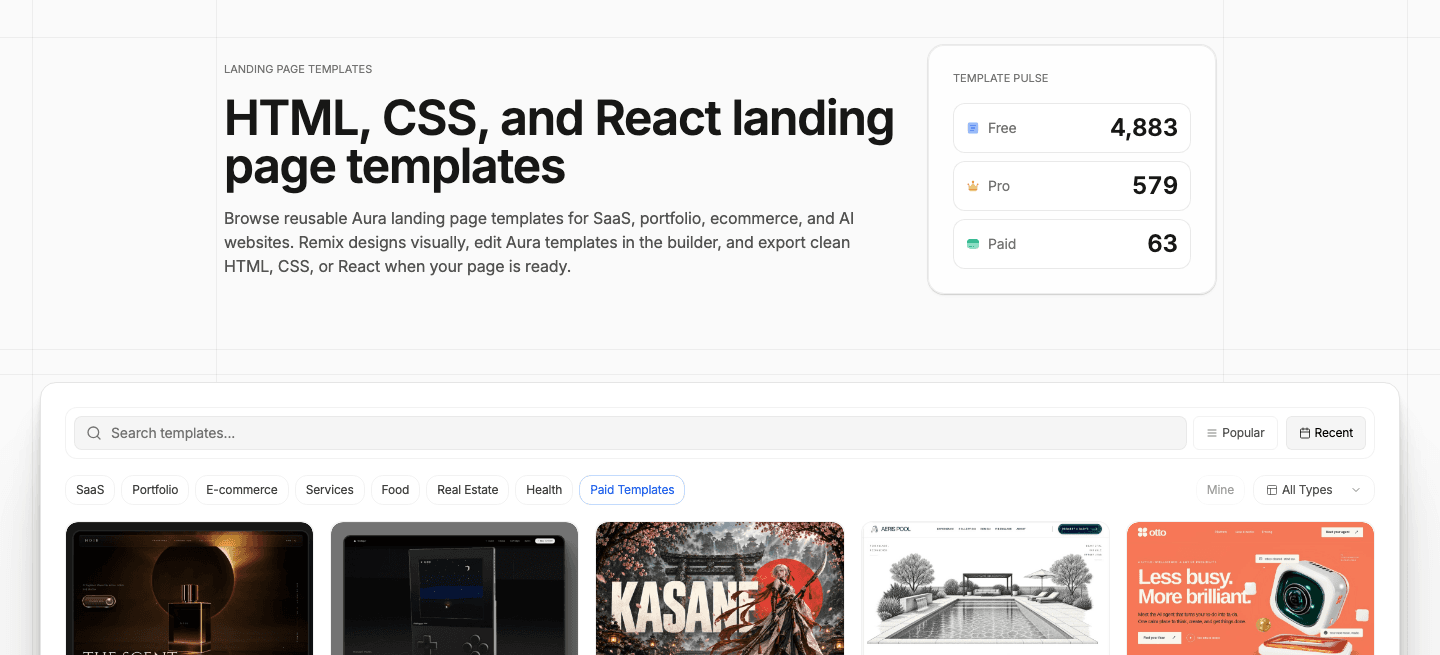
Task: Click the green Paid stack icon
Action: 973,244
